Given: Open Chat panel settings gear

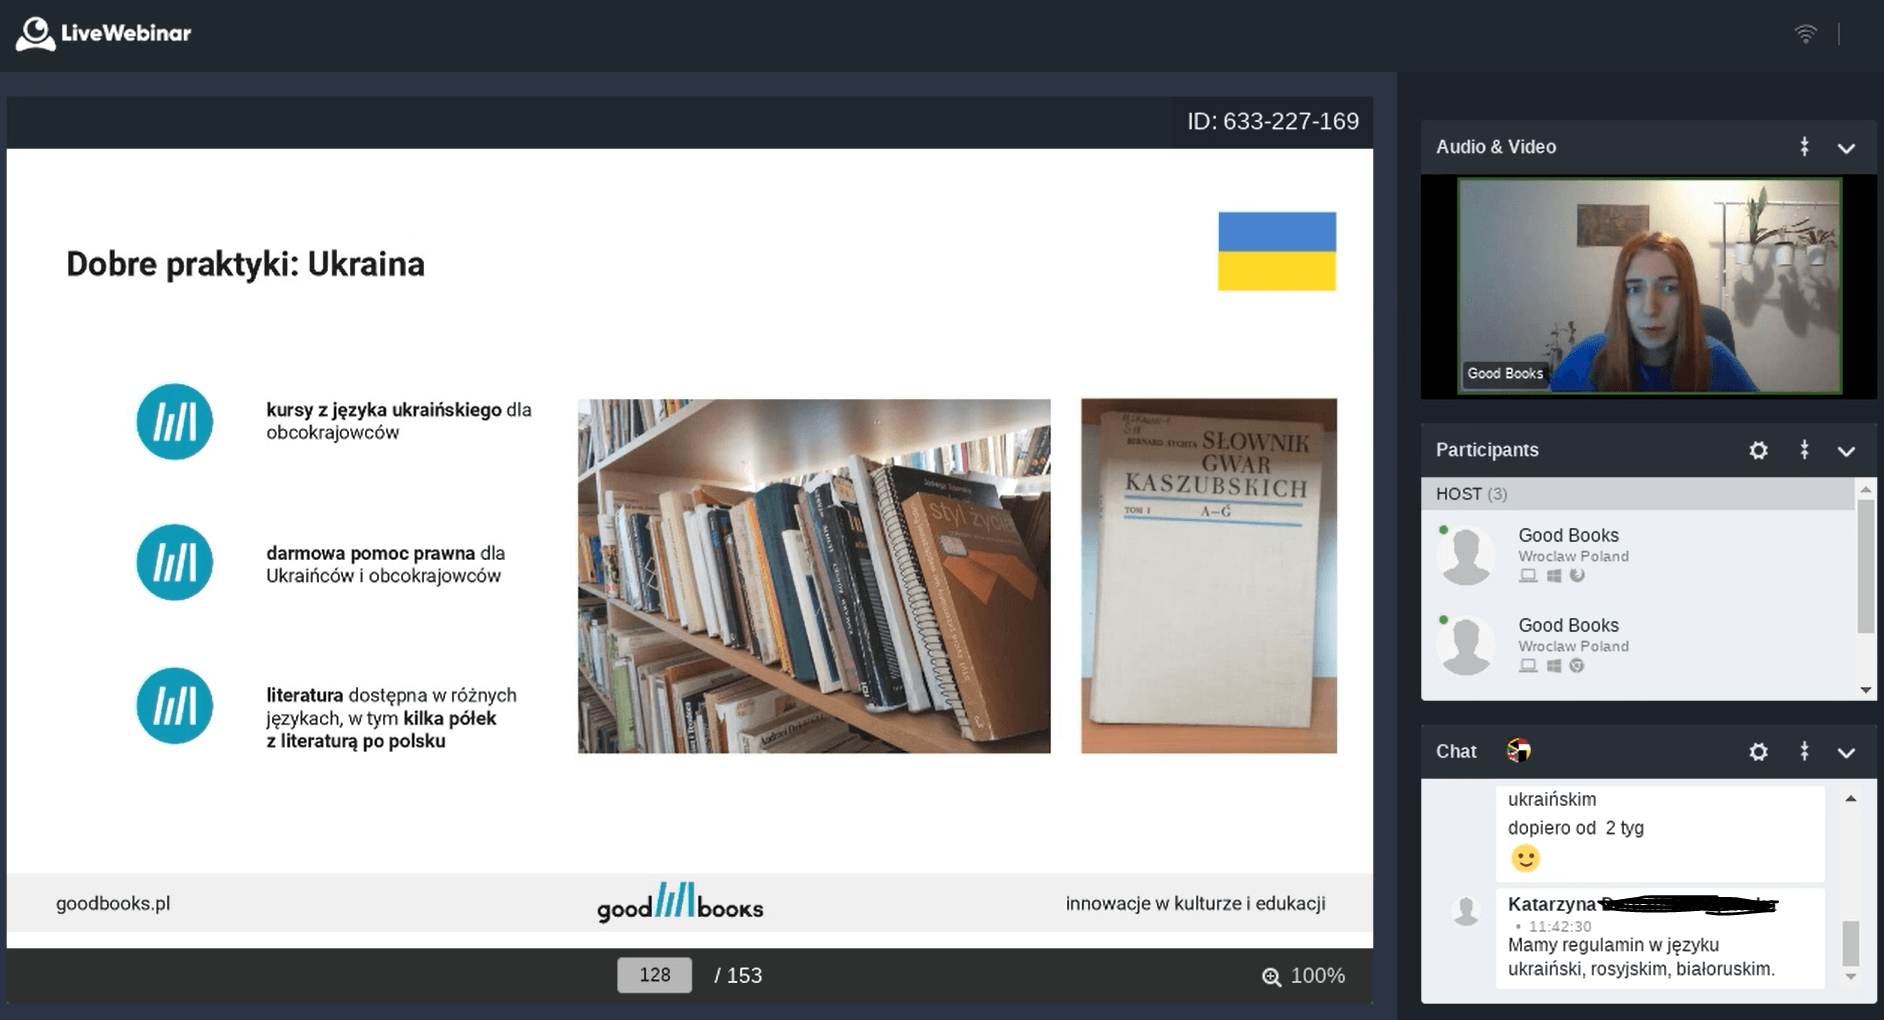Looking at the screenshot, I should pyautogui.click(x=1758, y=751).
